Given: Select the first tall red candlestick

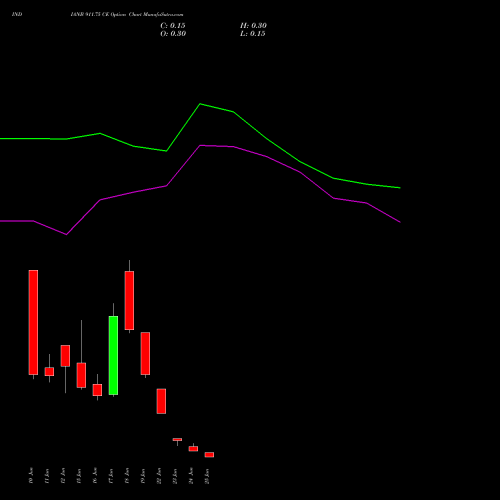Looking at the screenshot, I should pyautogui.click(x=33, y=322).
